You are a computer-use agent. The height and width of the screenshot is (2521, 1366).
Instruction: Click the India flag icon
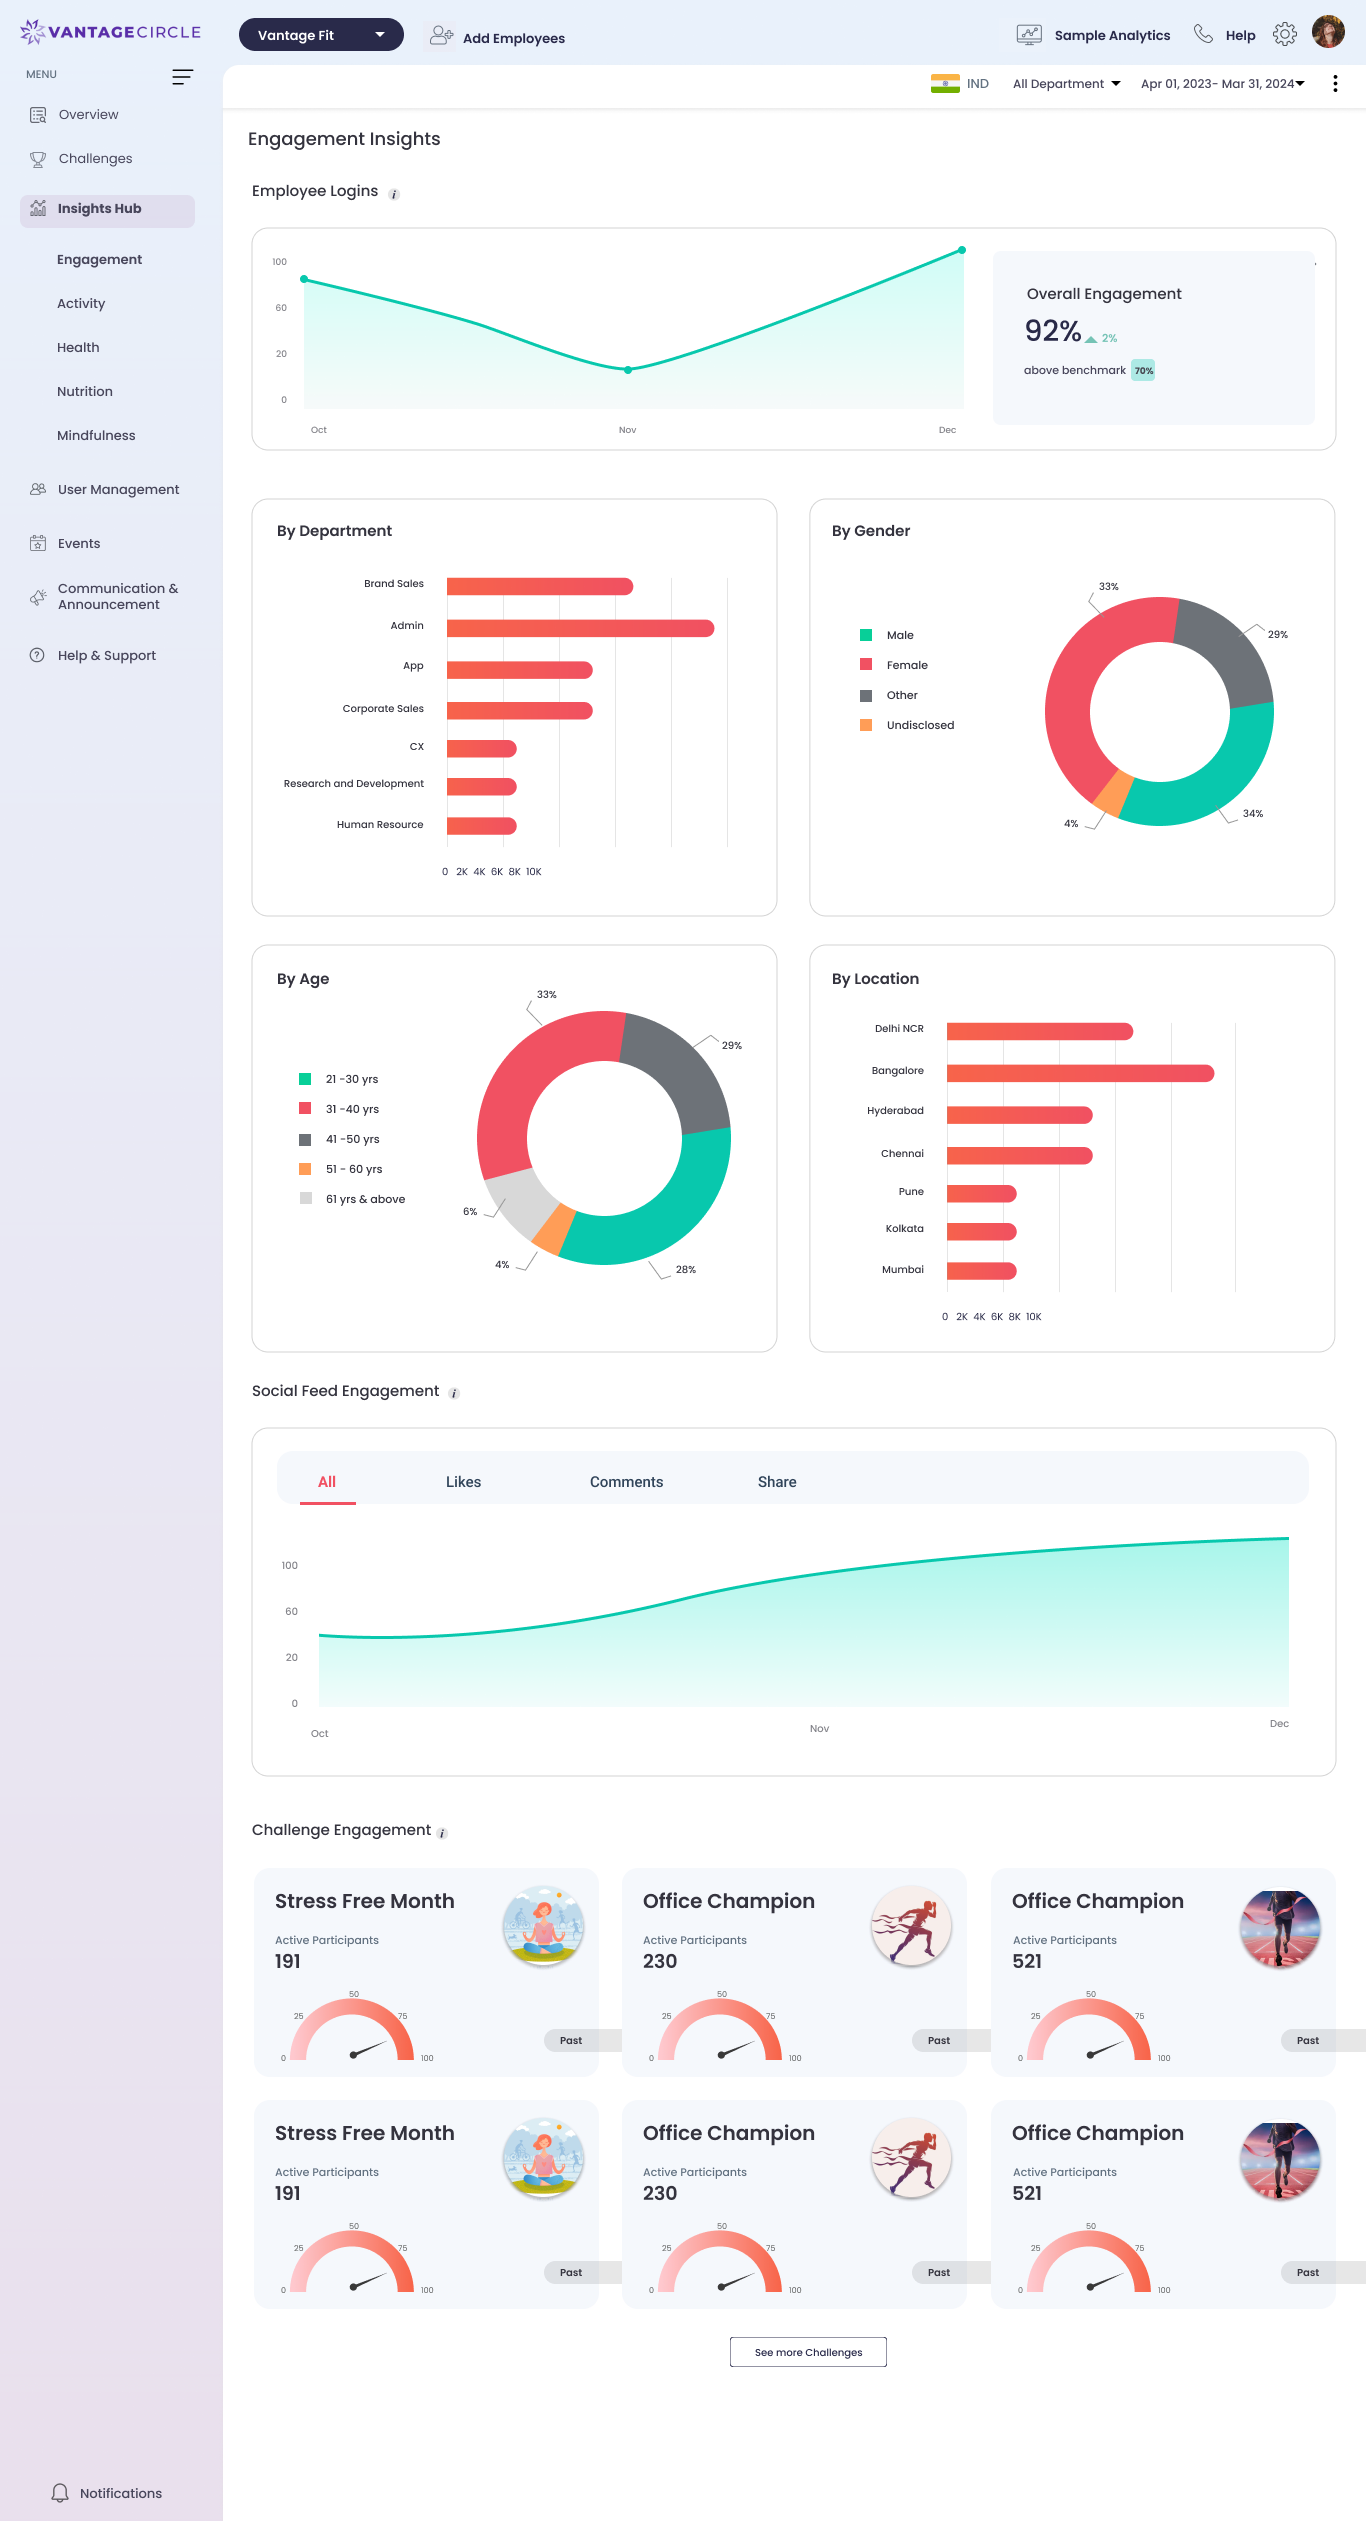(x=945, y=84)
